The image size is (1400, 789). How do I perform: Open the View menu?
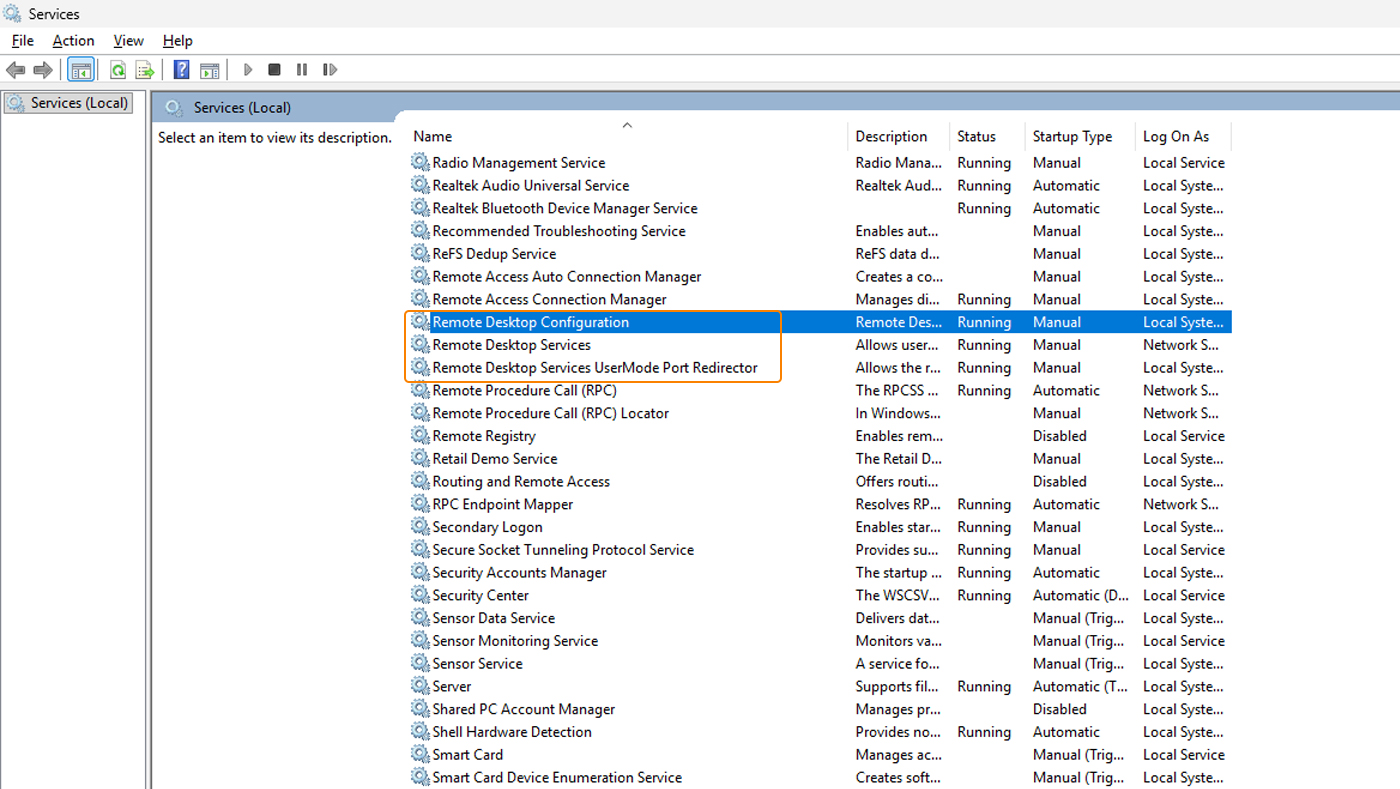[128, 41]
